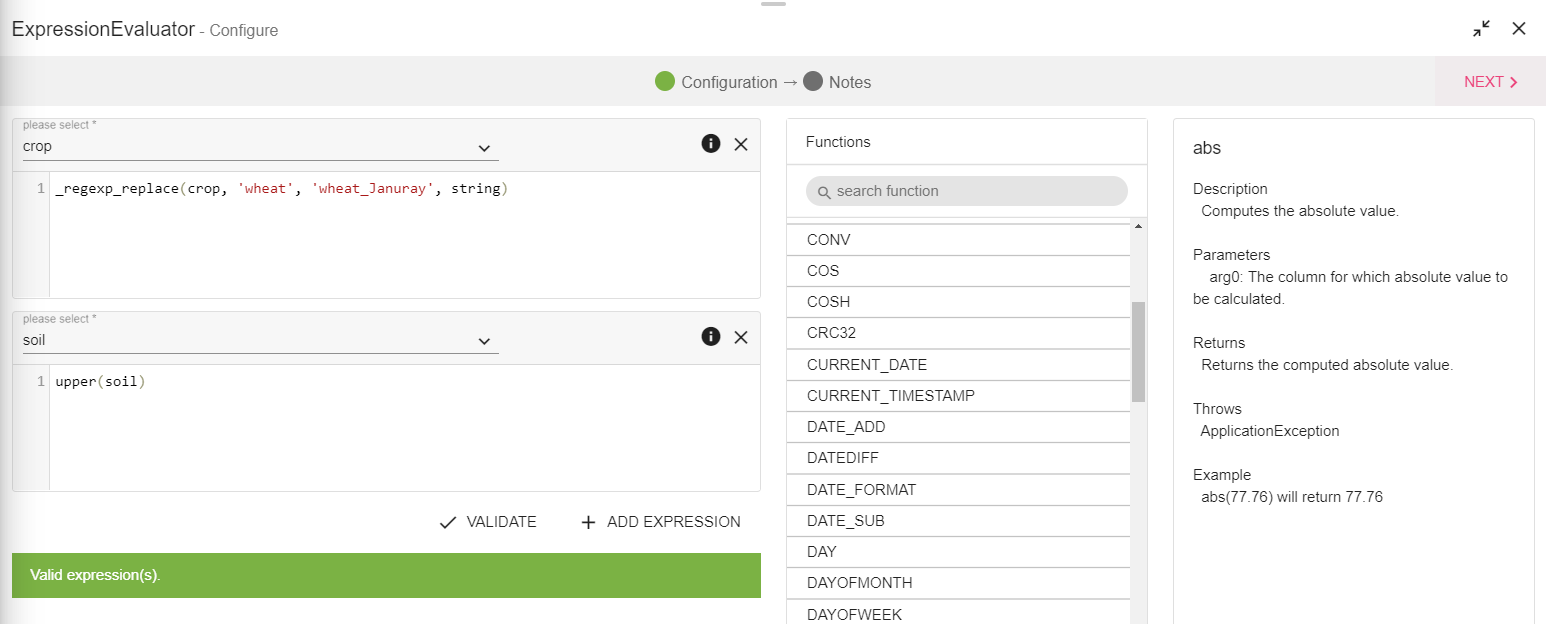Click the functions list scrollbar thumb
Viewport: 1546px width, 624px height.
(1138, 350)
